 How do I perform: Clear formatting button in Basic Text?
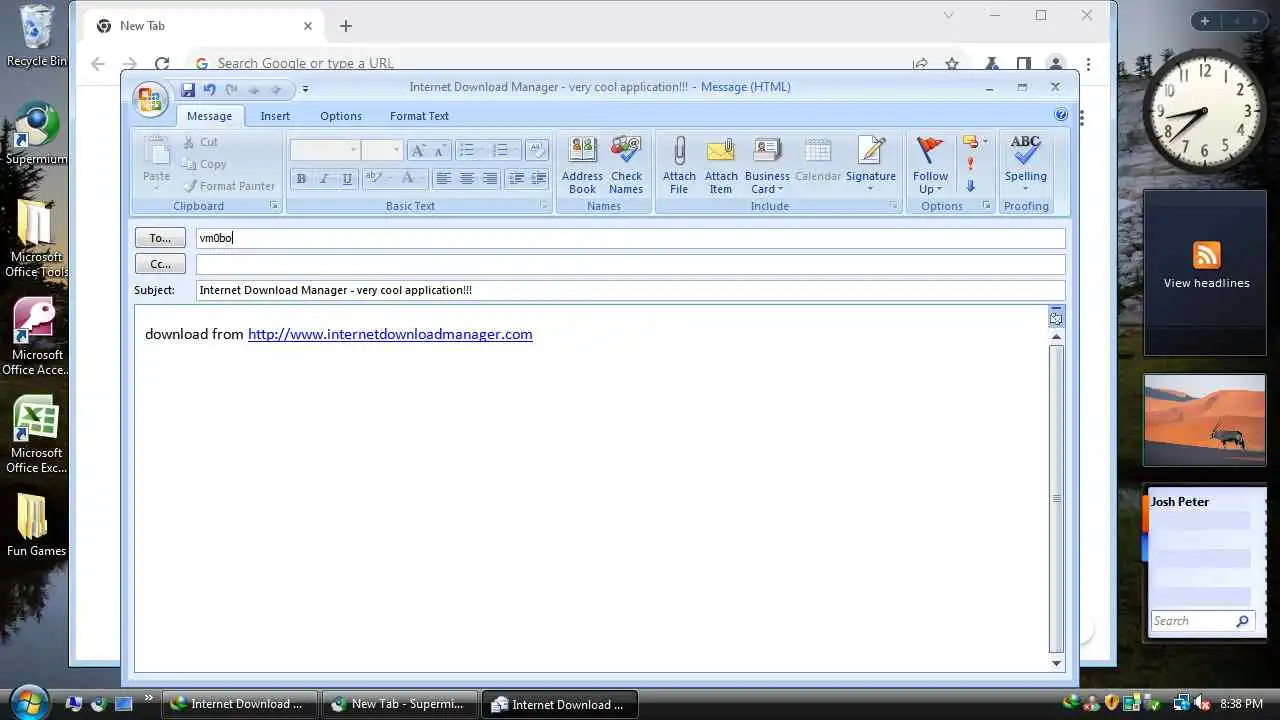coord(537,150)
